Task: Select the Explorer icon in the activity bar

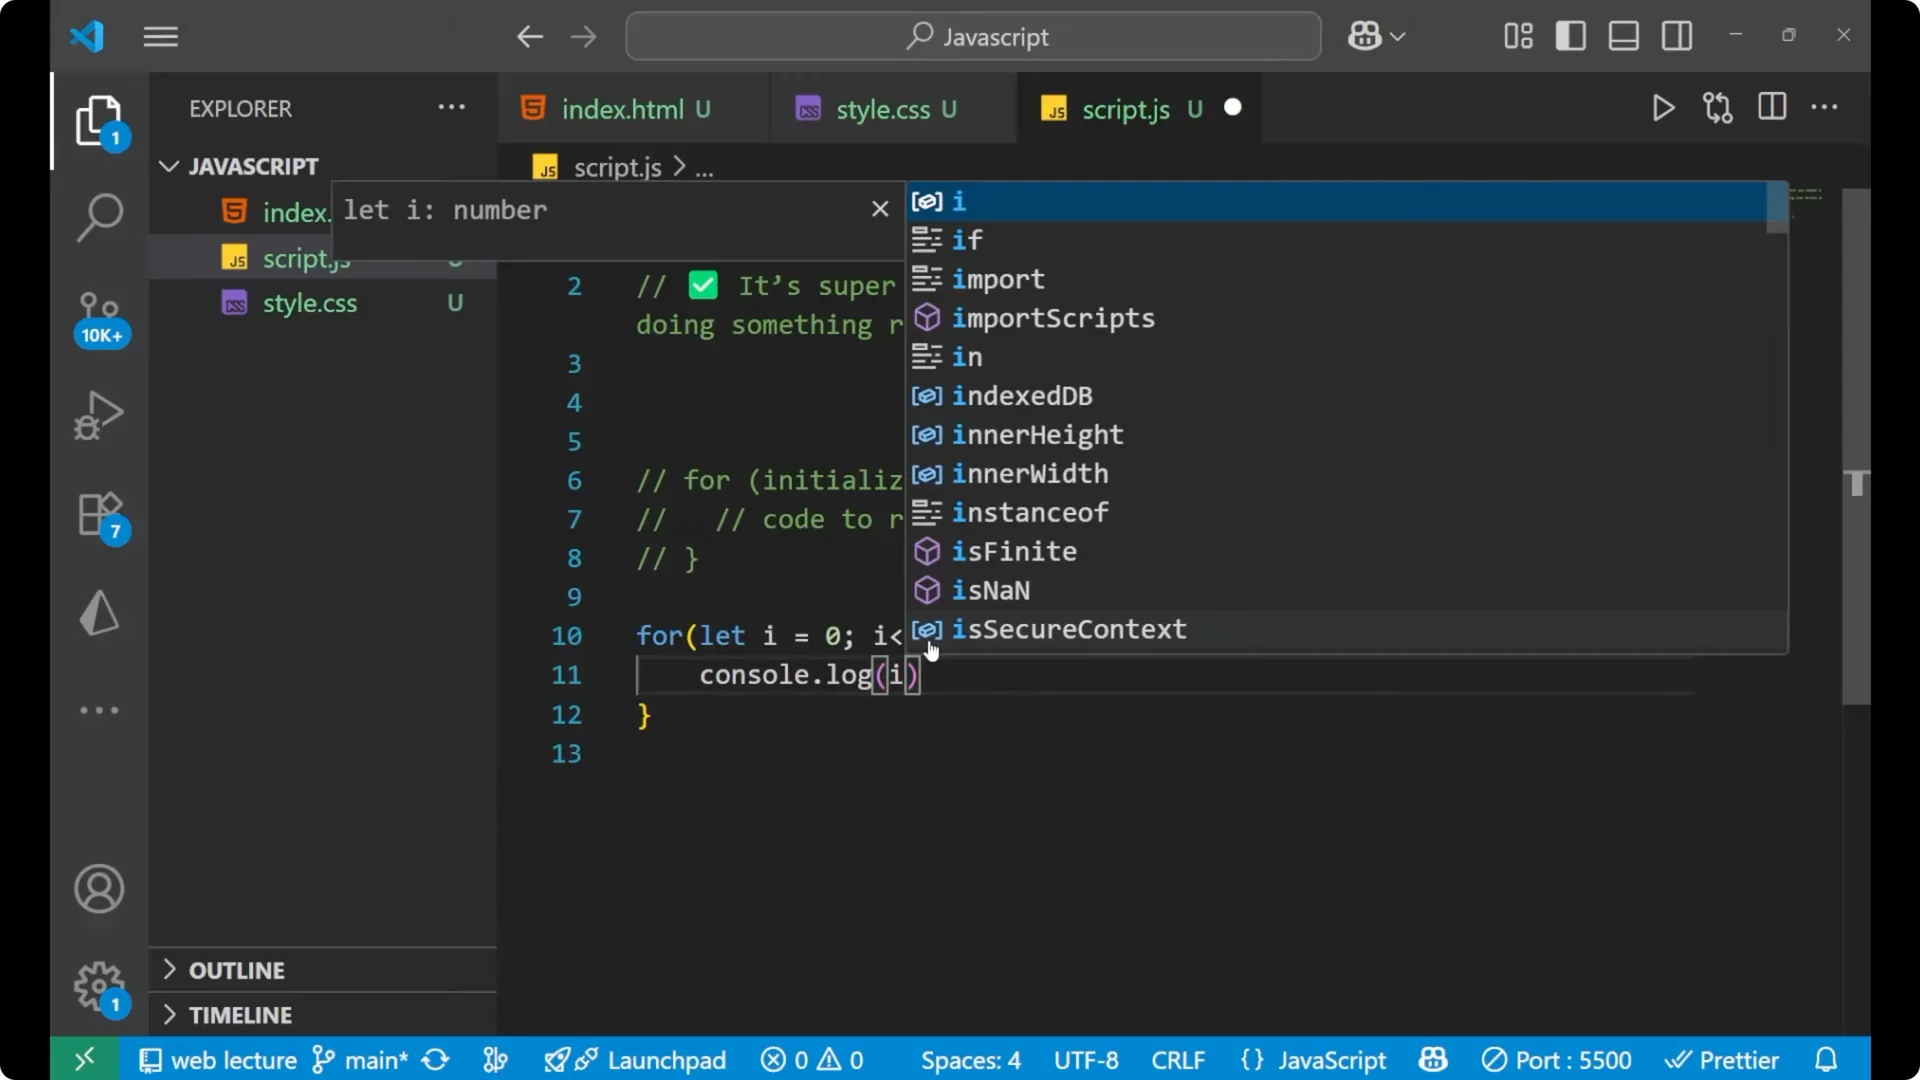Action: pyautogui.click(x=99, y=119)
